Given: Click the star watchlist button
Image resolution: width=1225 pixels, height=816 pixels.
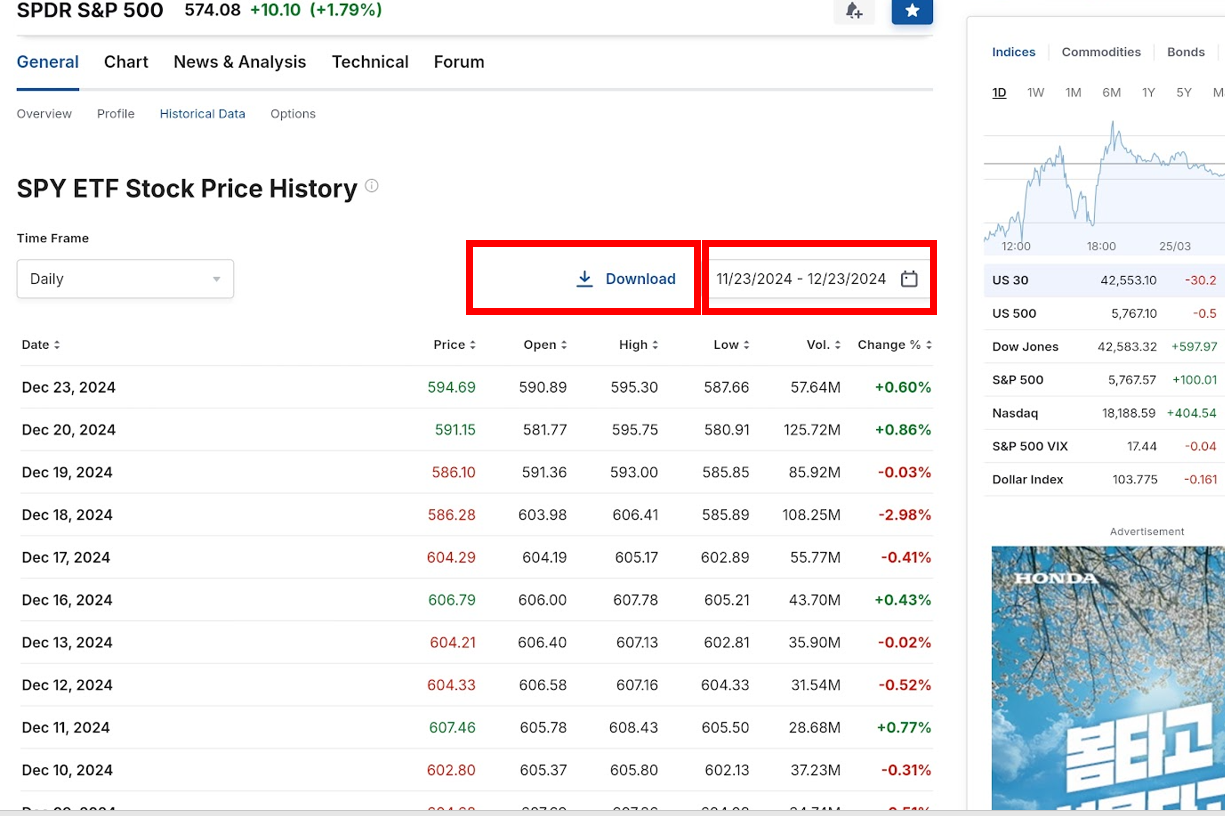Looking at the screenshot, I should [x=912, y=11].
